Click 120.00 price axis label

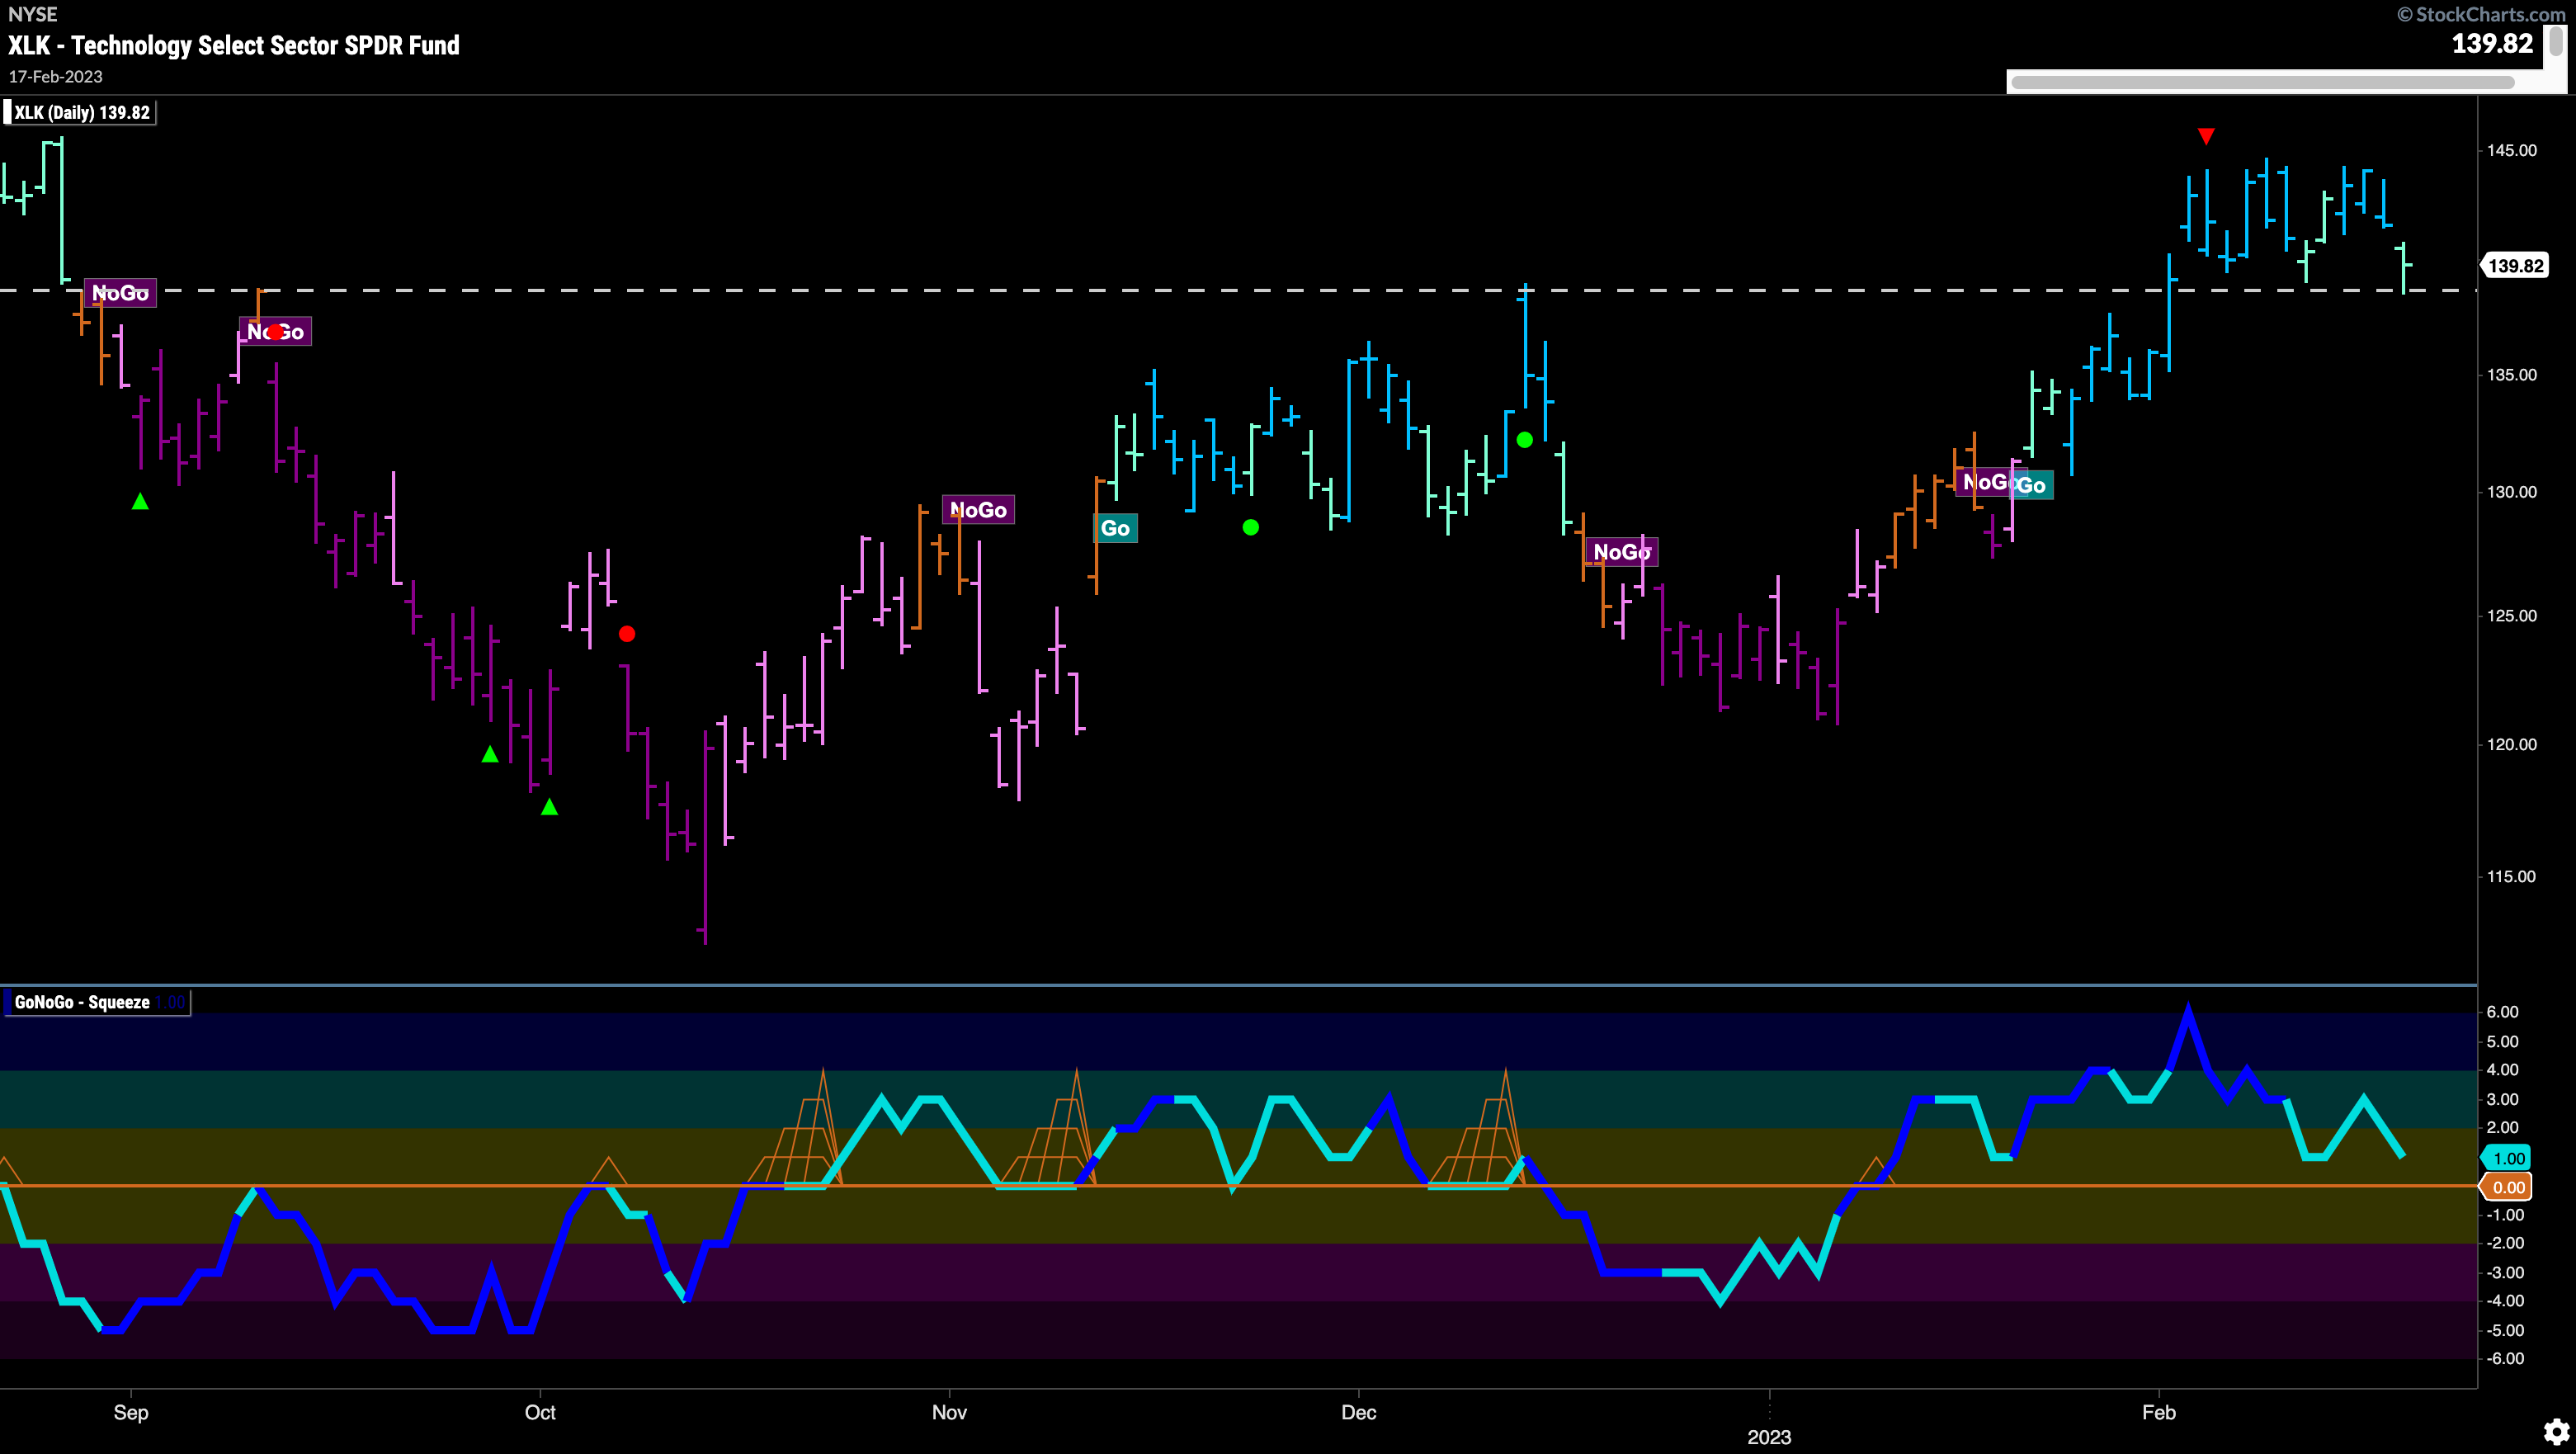2512,744
